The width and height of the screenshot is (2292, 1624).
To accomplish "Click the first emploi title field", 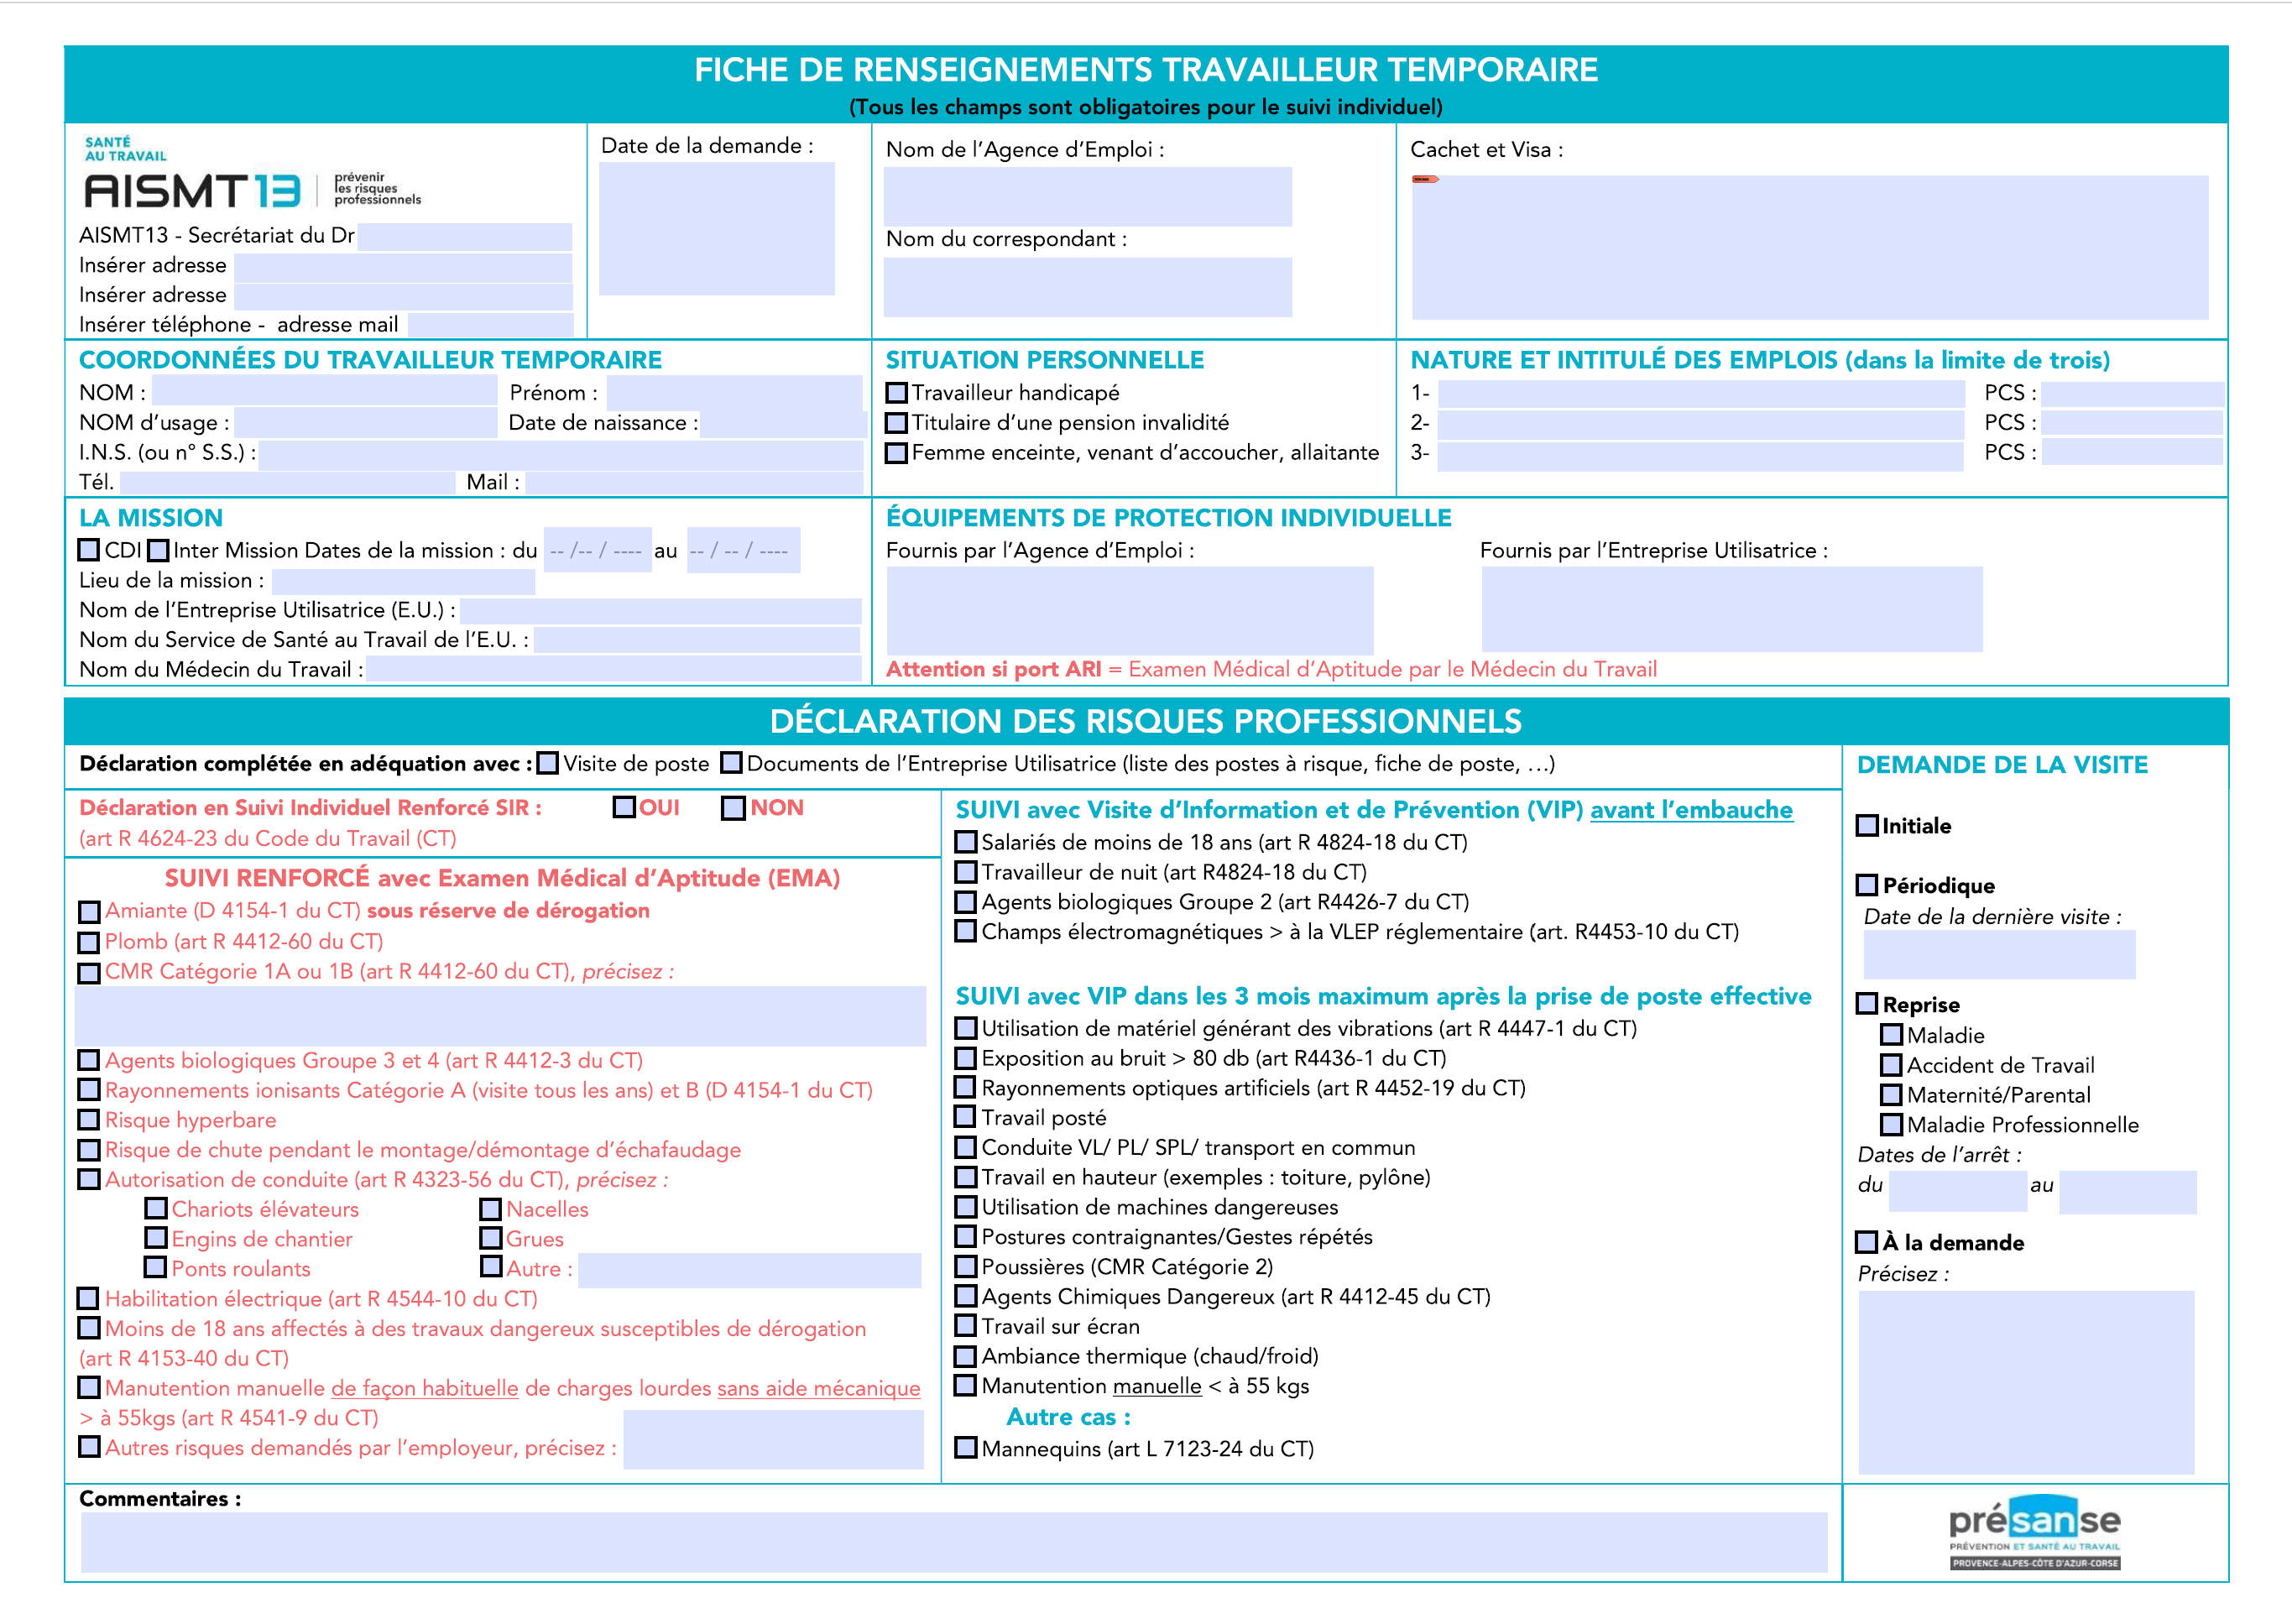I will pos(1700,393).
